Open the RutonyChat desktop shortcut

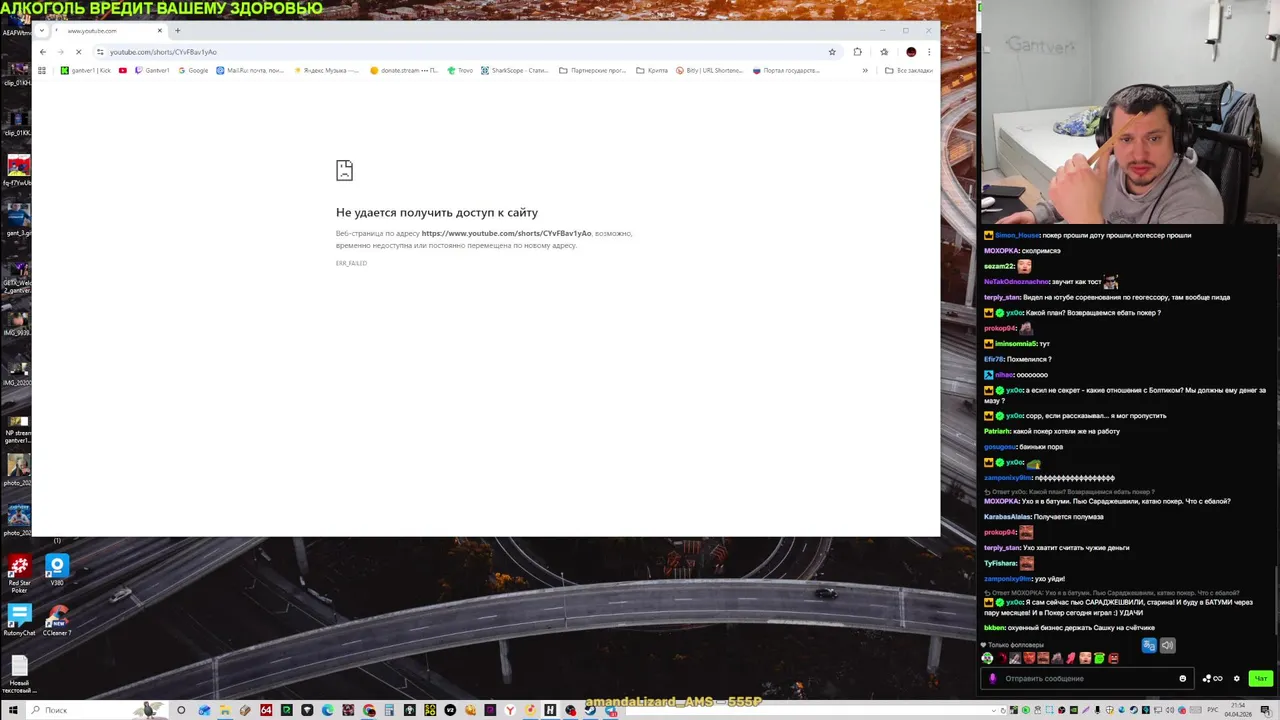[x=19, y=620]
